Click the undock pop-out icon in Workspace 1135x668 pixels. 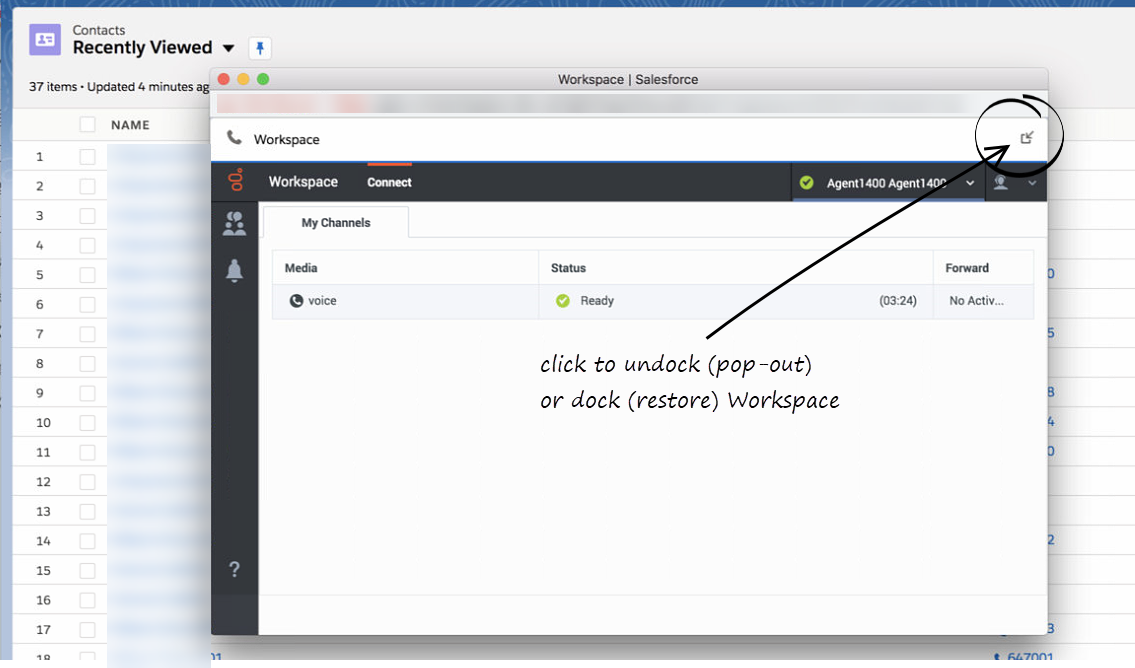click(1026, 138)
